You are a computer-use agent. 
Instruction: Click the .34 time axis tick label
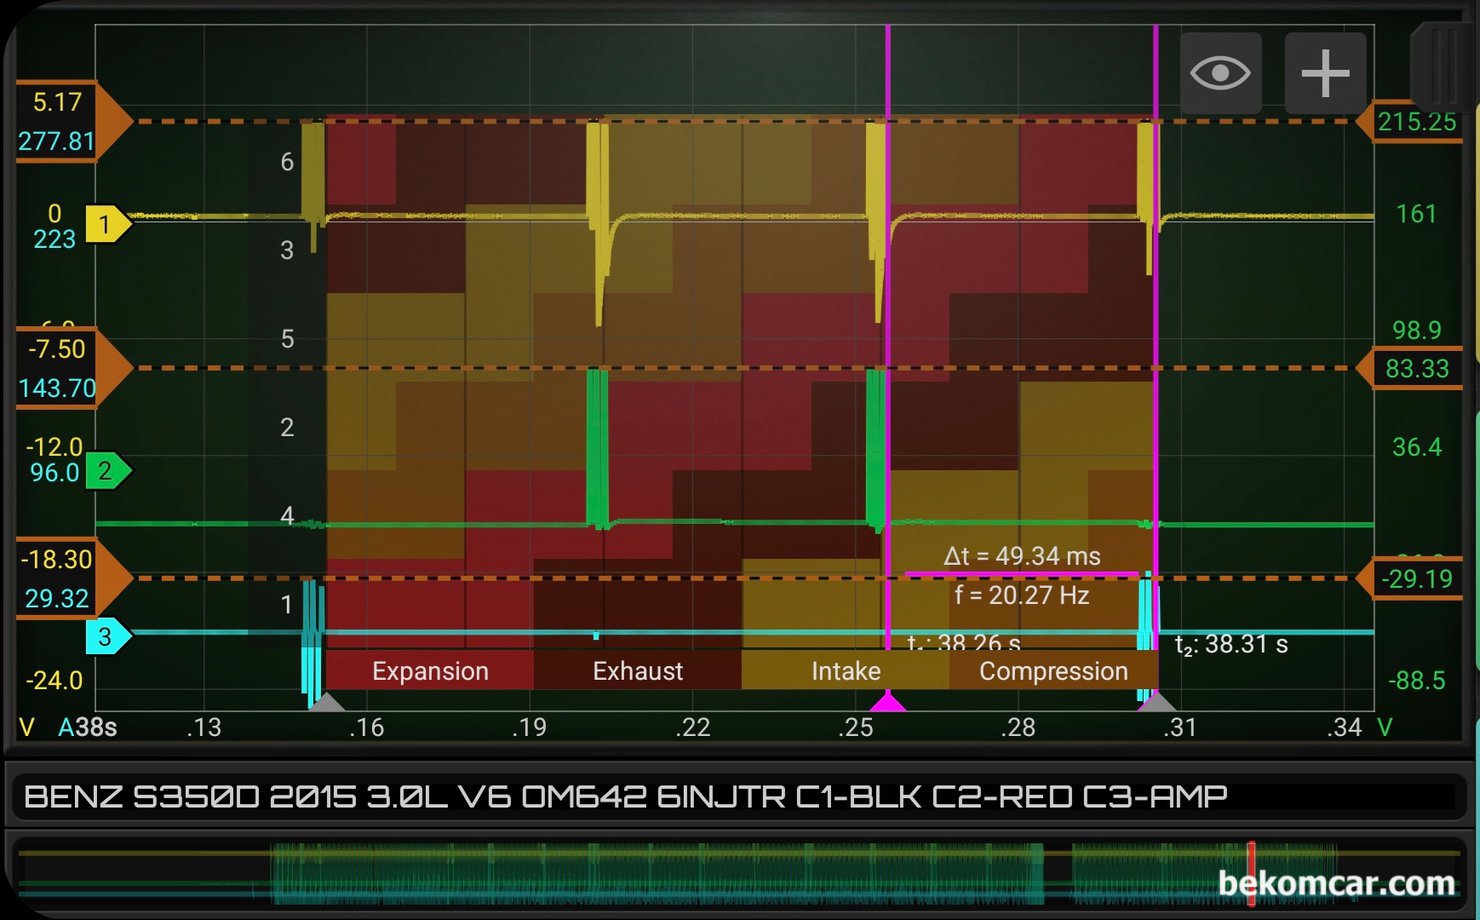click(x=1344, y=727)
